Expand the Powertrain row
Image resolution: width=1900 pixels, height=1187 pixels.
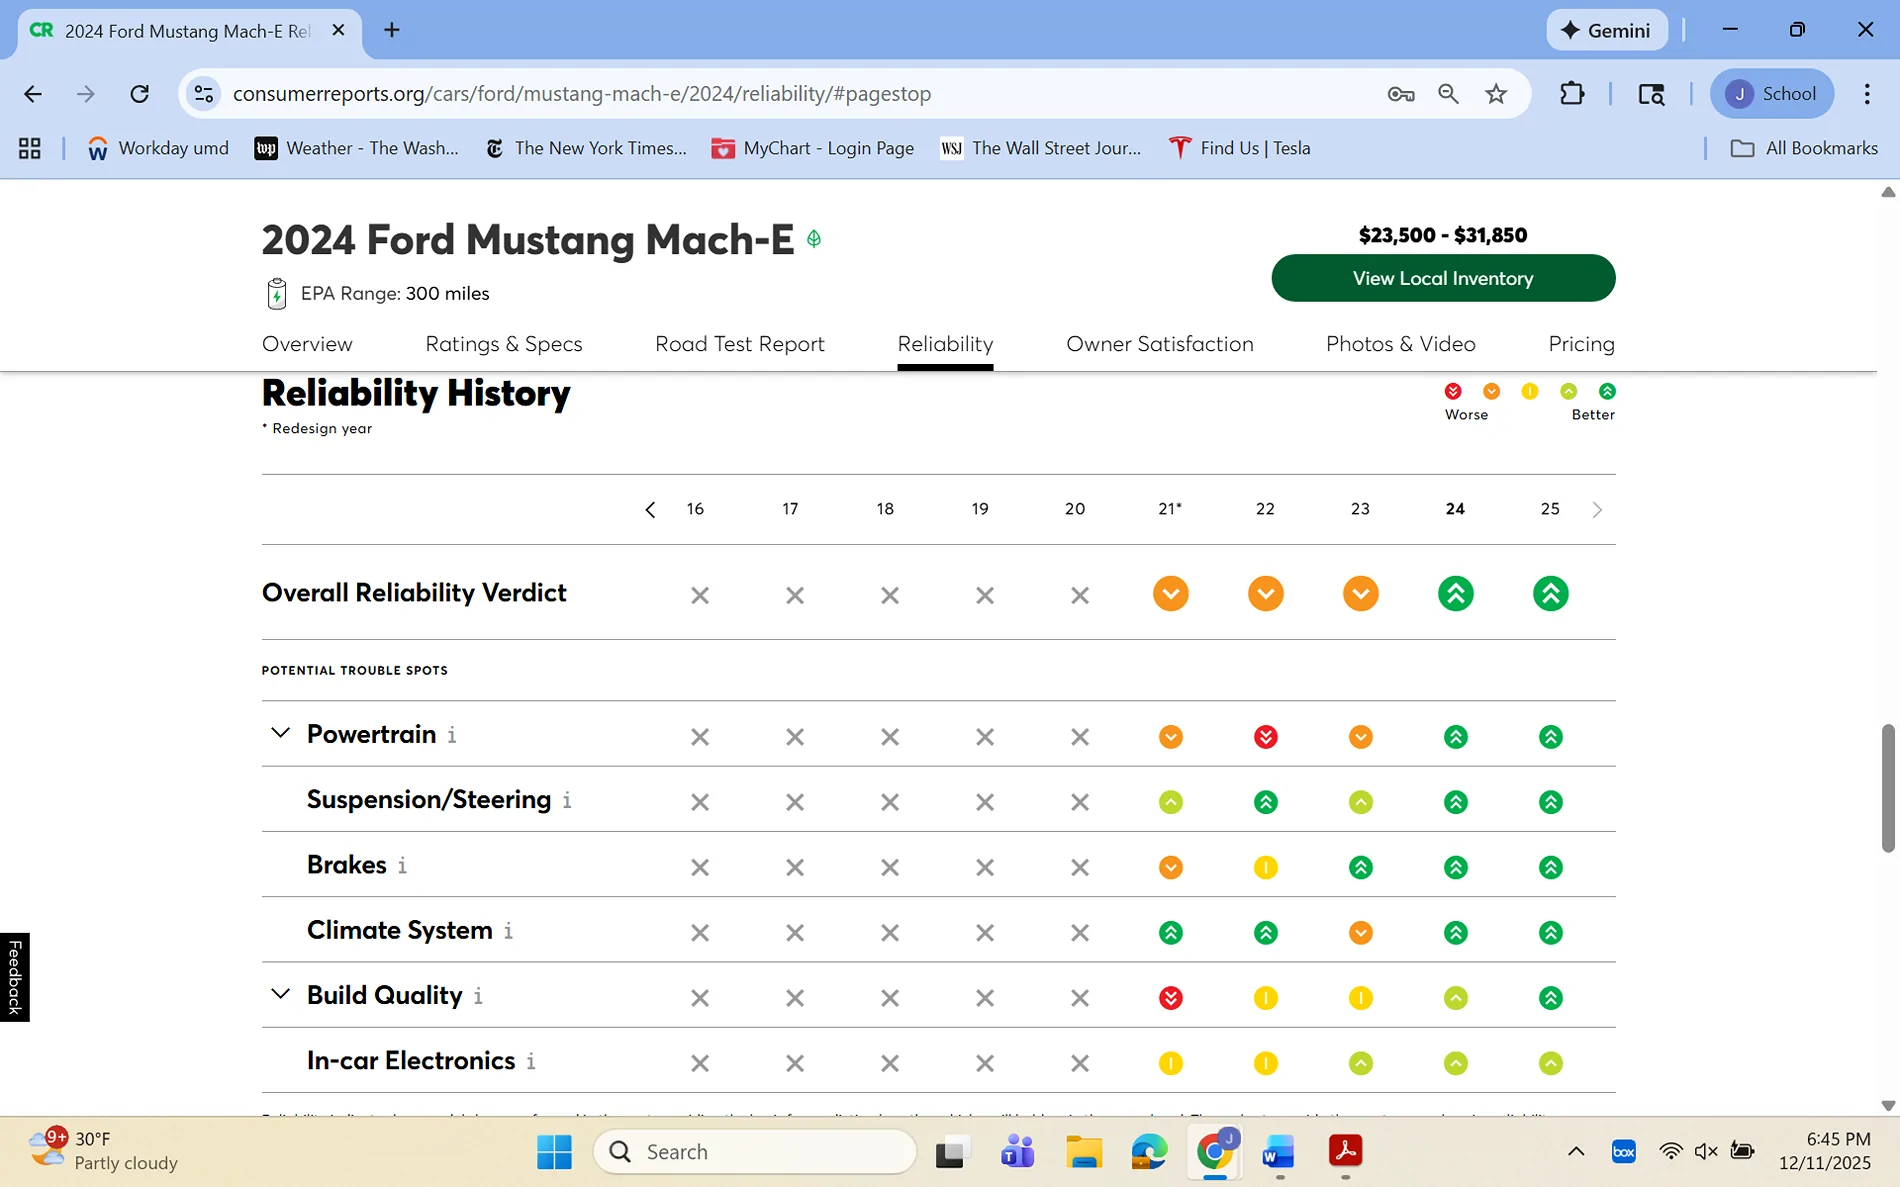click(x=280, y=733)
